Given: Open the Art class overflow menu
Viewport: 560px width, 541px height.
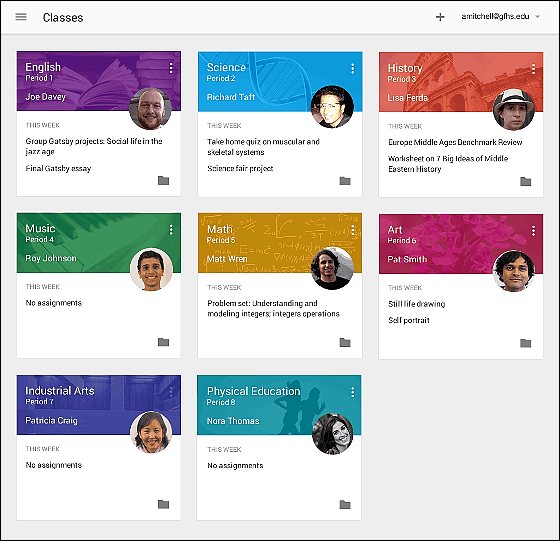Looking at the screenshot, I should 533,231.
